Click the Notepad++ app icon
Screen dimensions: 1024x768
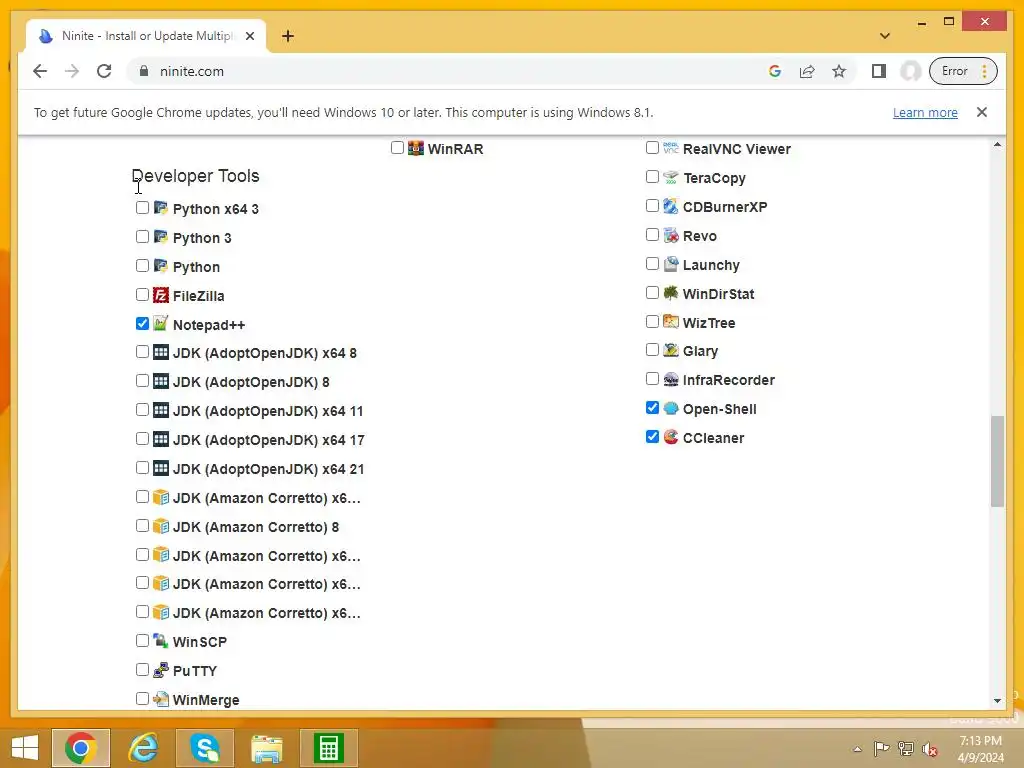[161, 324]
